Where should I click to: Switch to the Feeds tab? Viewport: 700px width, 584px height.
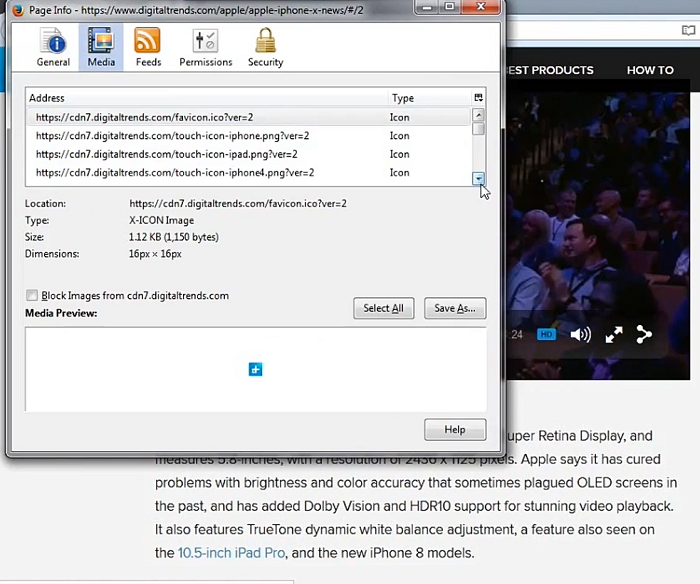click(x=148, y=47)
